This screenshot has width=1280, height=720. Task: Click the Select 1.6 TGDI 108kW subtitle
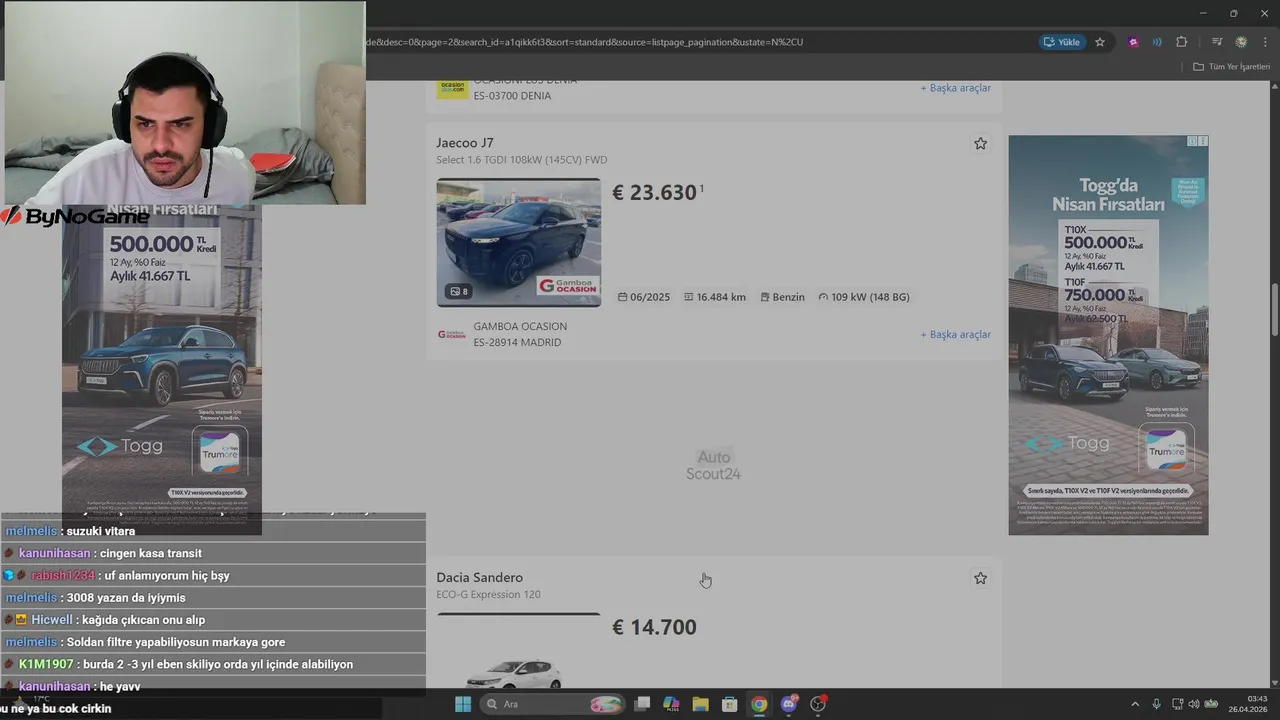(521, 160)
